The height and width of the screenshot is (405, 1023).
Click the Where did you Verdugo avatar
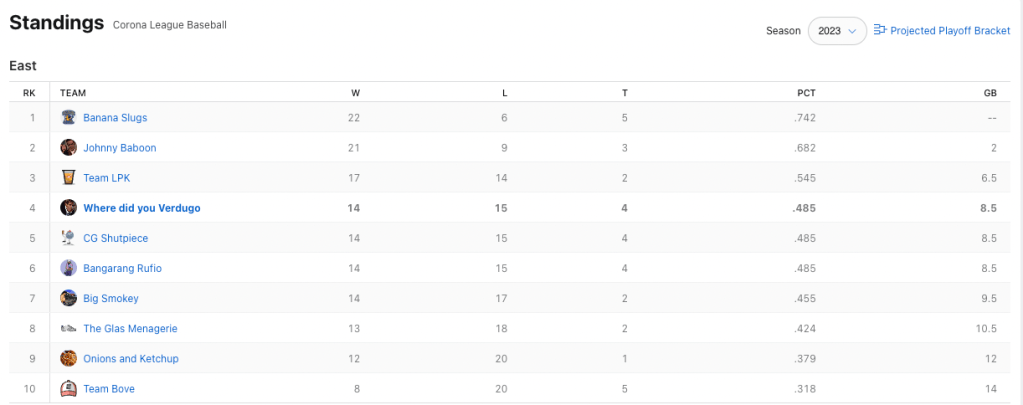pyautogui.click(x=69, y=208)
